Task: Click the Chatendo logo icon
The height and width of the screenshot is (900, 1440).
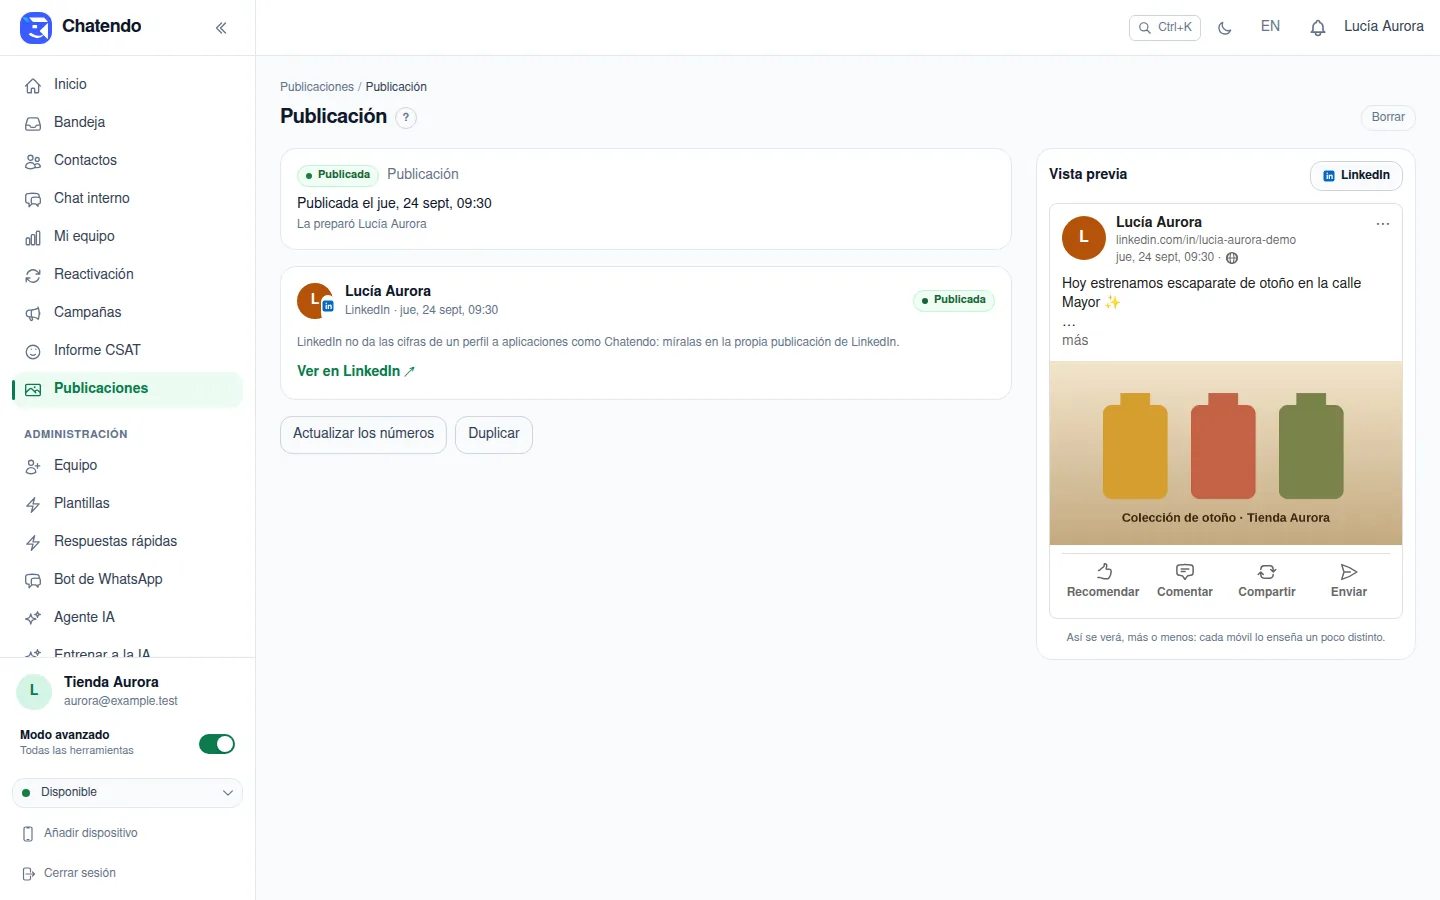Action: (36, 28)
